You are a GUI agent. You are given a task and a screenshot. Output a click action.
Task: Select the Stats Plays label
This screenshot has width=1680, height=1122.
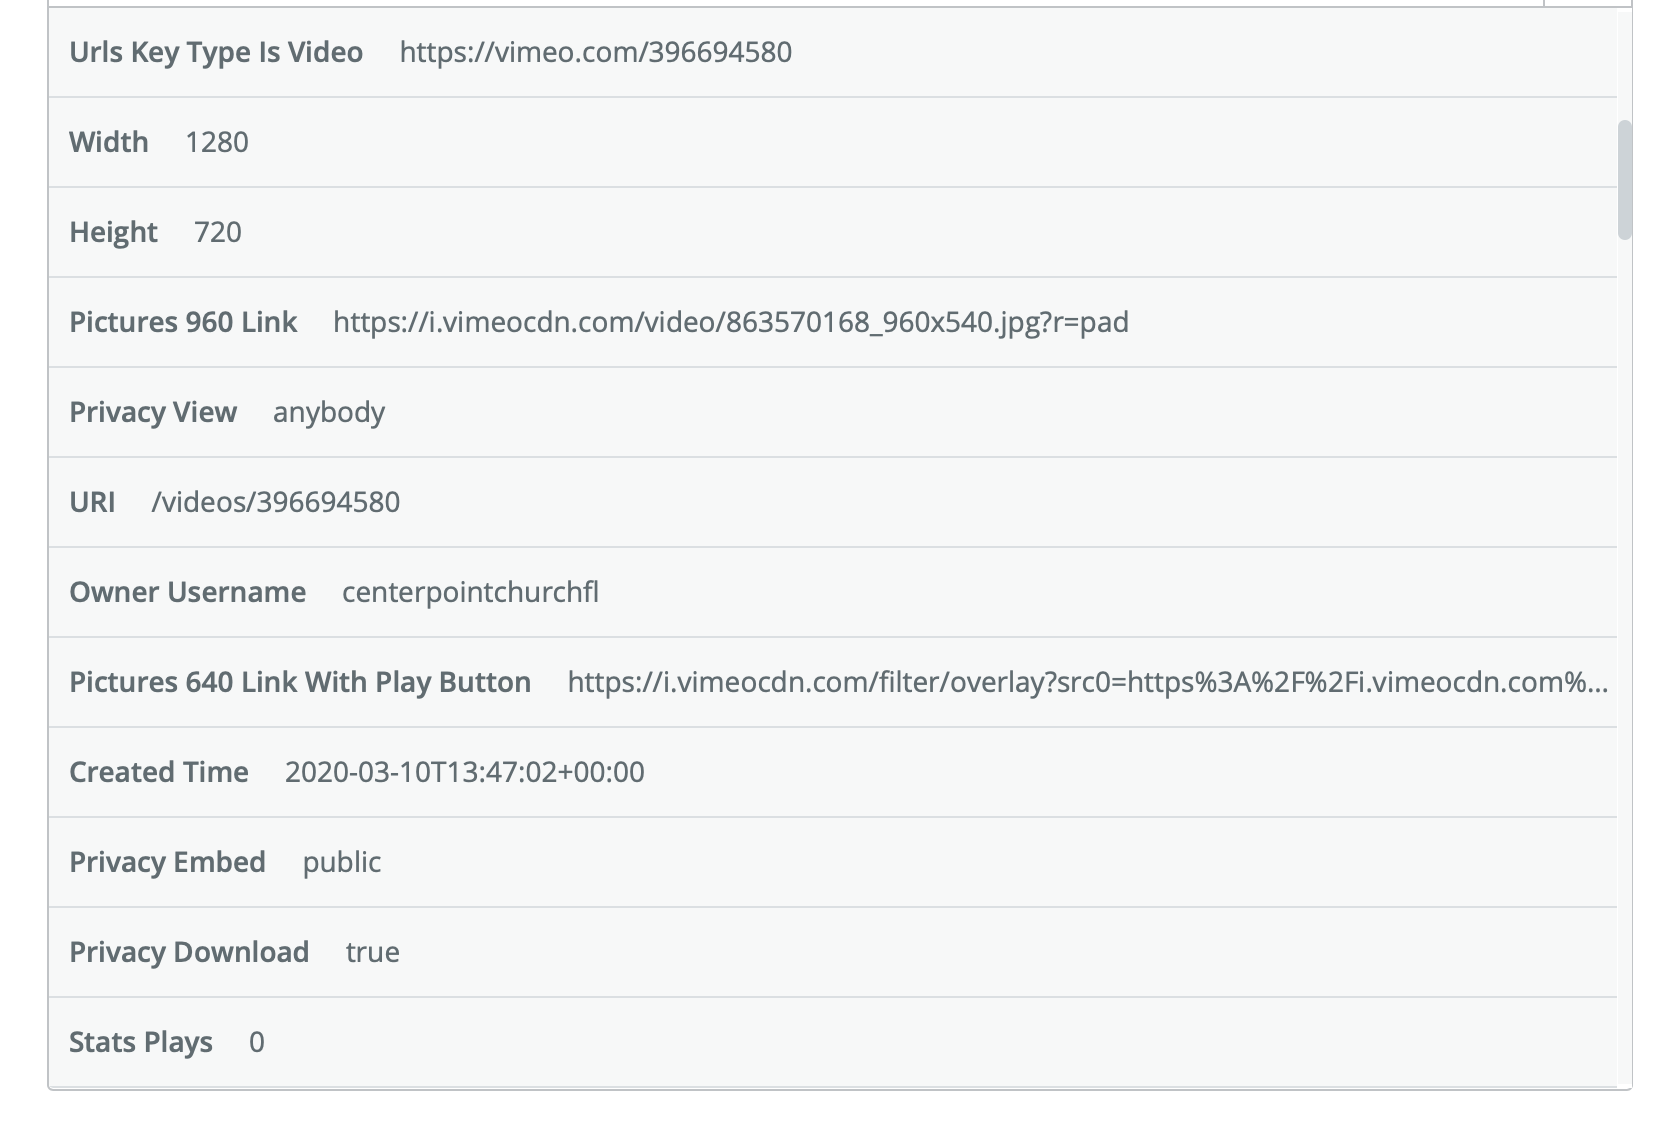(x=141, y=1042)
